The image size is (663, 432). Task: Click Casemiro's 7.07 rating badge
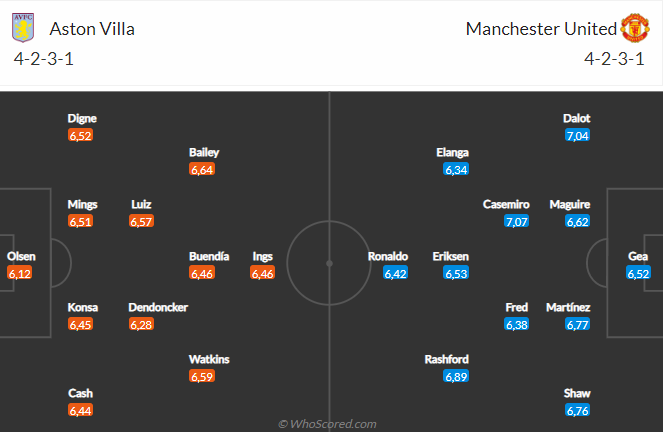pos(517,221)
